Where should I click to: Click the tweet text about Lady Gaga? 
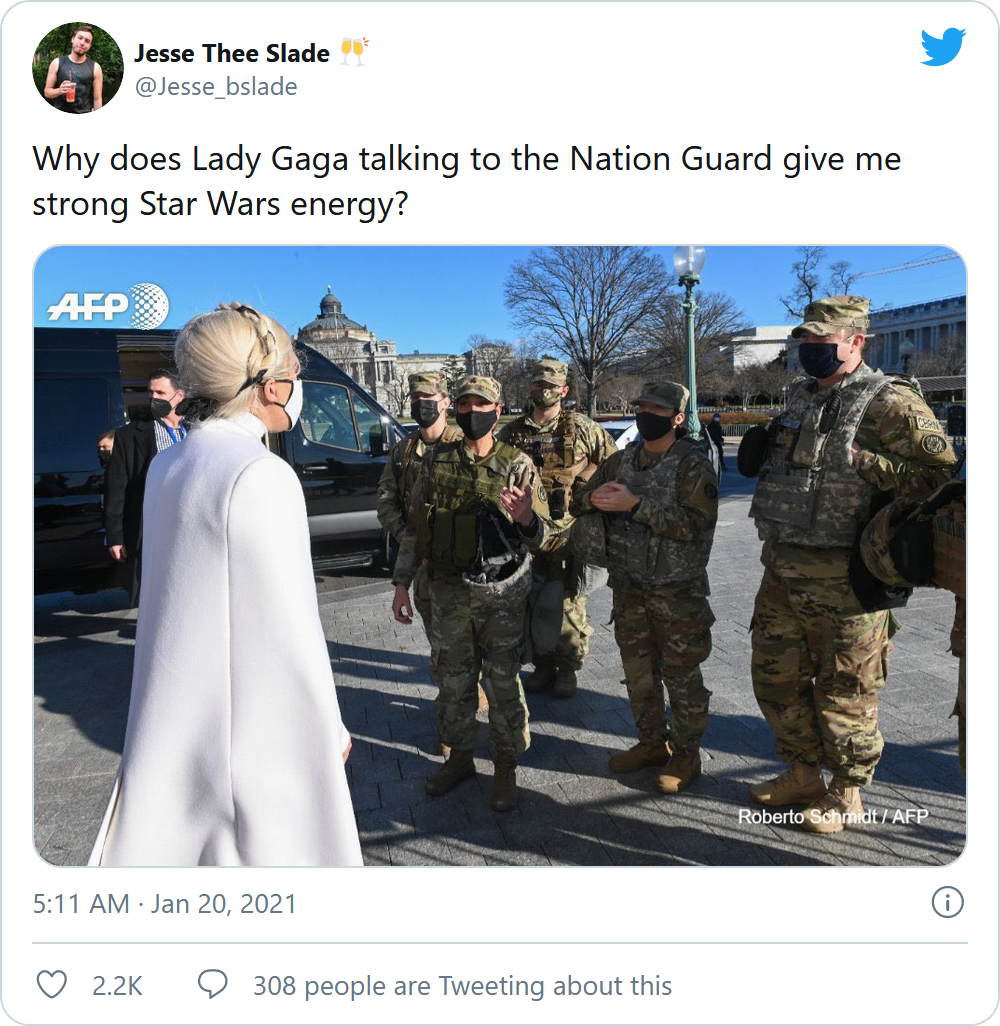[467, 181]
